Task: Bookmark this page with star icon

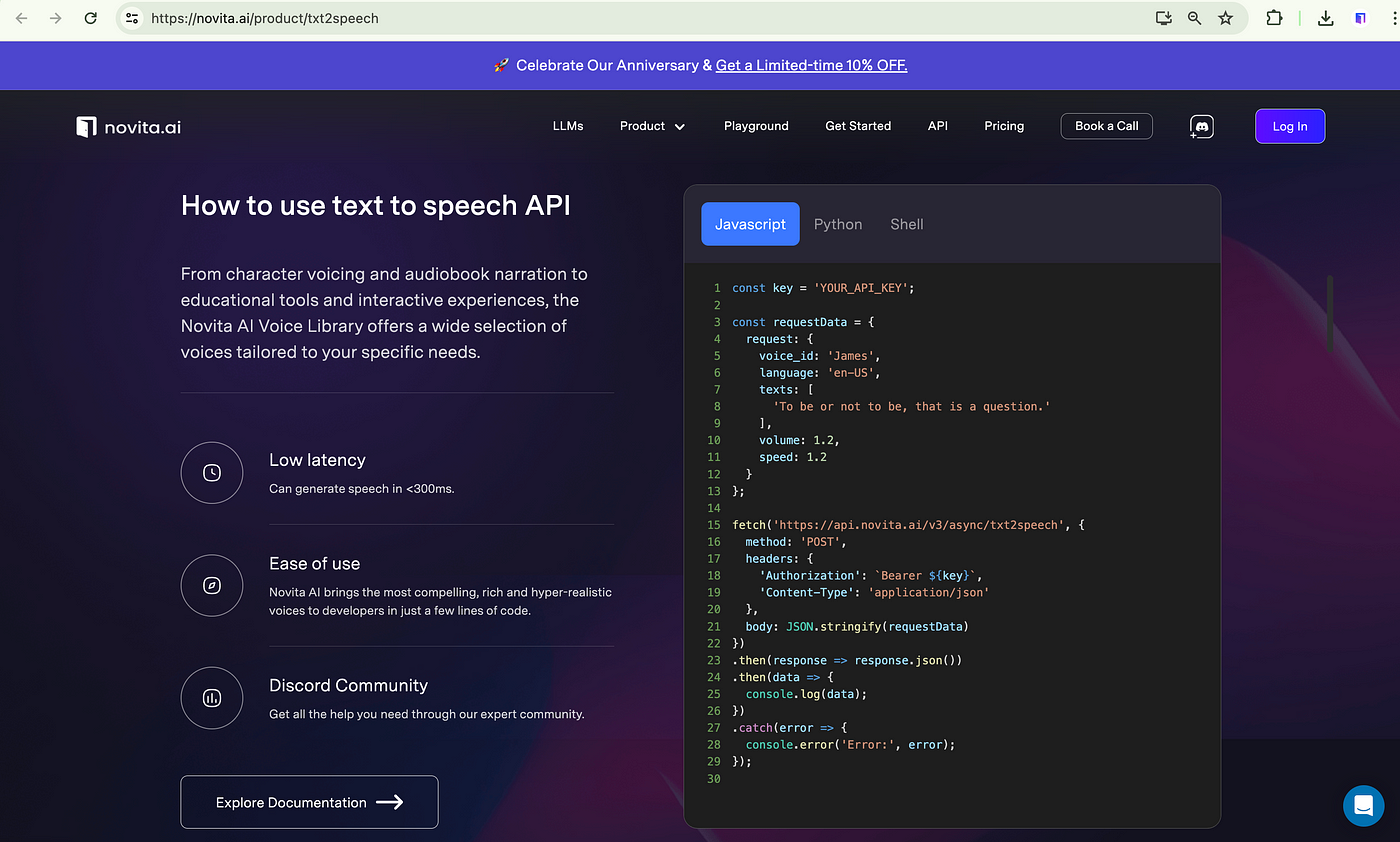Action: 1225,18
